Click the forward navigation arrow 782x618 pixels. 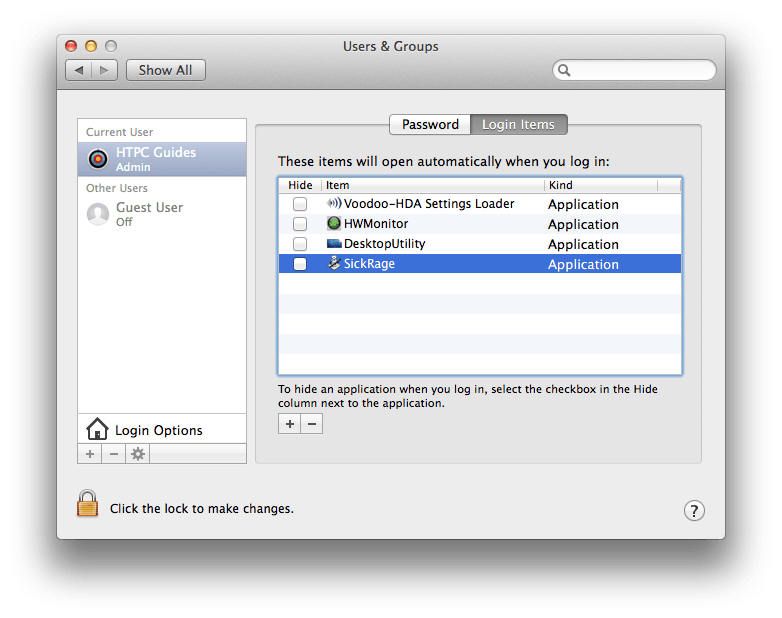[106, 70]
